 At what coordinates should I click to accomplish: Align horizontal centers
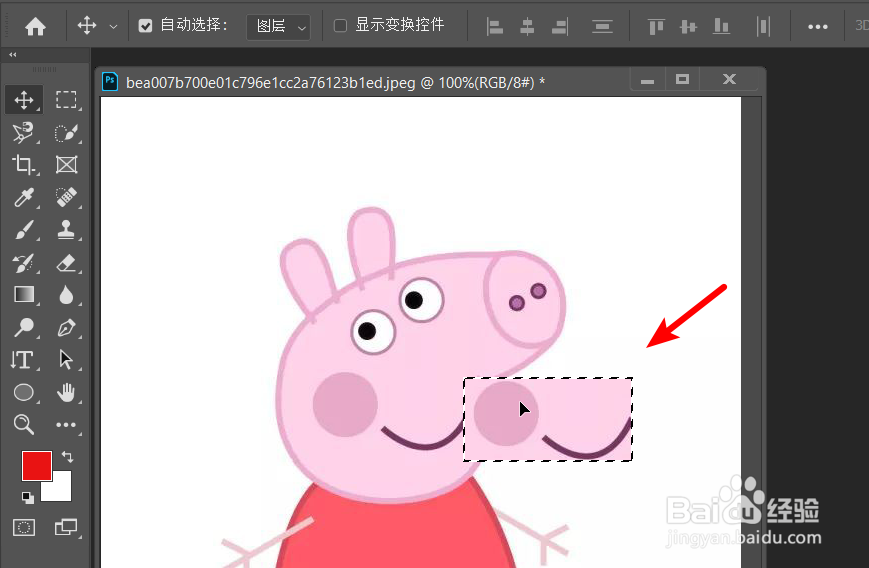coord(527,26)
